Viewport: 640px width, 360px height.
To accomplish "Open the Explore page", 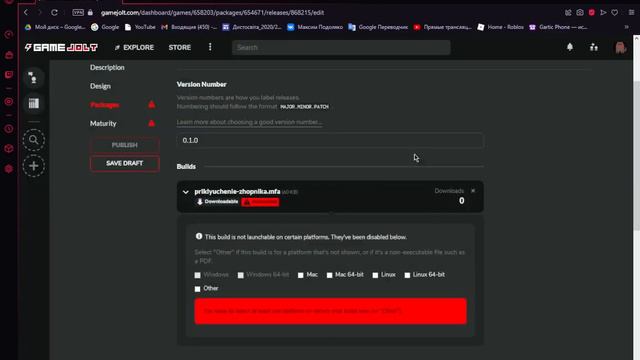I will (134, 47).
